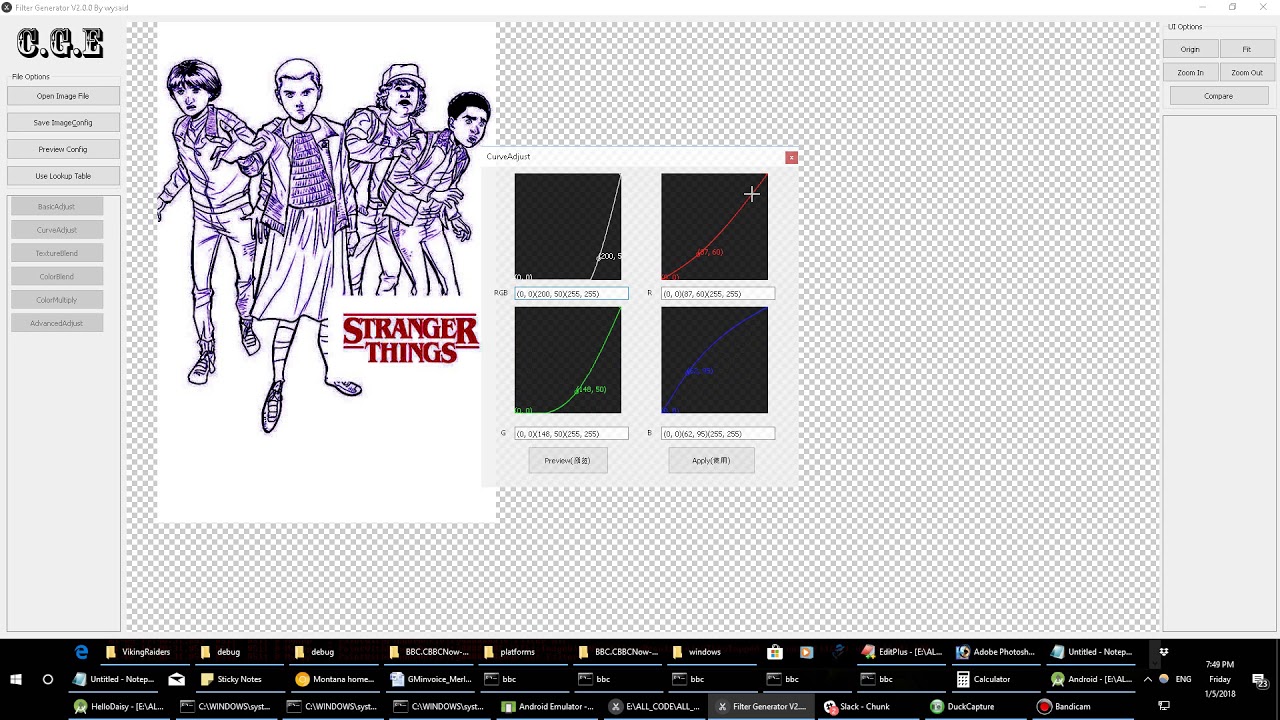The height and width of the screenshot is (720, 1280).
Task: Close the CurveAdjust dialog
Action: click(791, 157)
